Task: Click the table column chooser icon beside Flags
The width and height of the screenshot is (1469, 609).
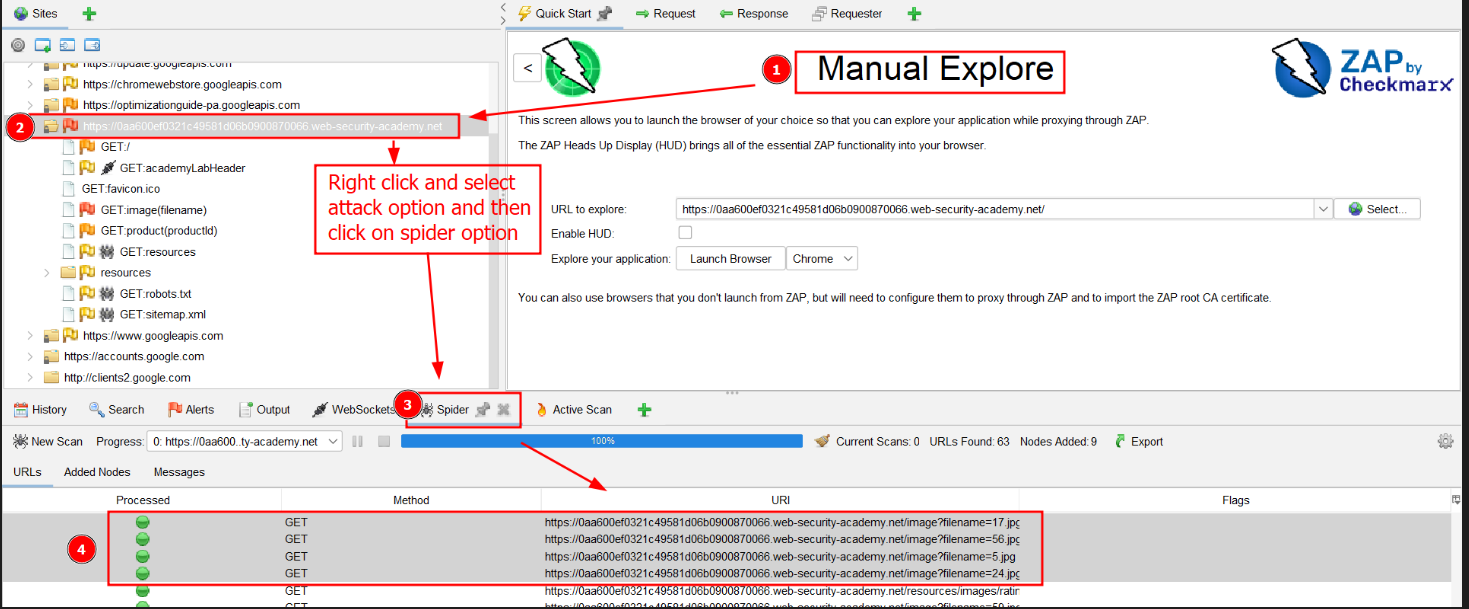Action: pyautogui.click(x=1456, y=499)
